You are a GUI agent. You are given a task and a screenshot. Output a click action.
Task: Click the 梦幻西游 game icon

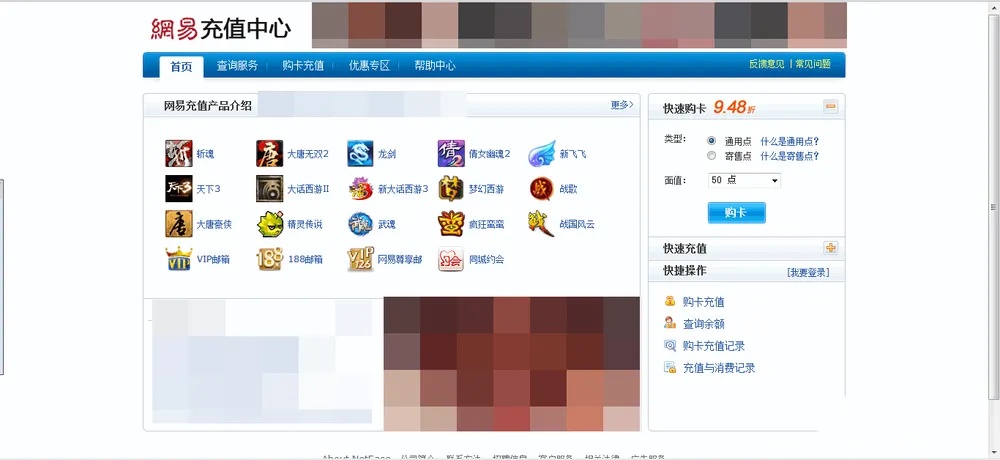[x=451, y=189]
